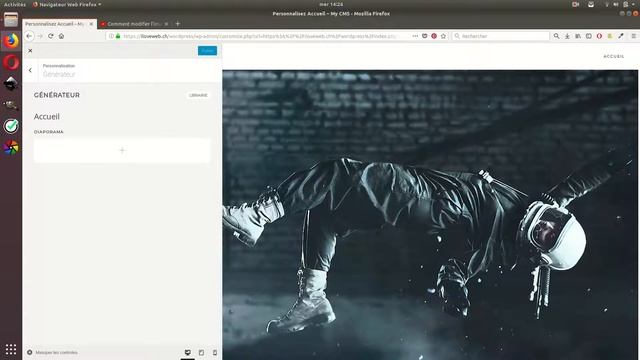Open the clock showing mer 14:24
This screenshot has width=640, height=360.
click(x=331, y=4)
